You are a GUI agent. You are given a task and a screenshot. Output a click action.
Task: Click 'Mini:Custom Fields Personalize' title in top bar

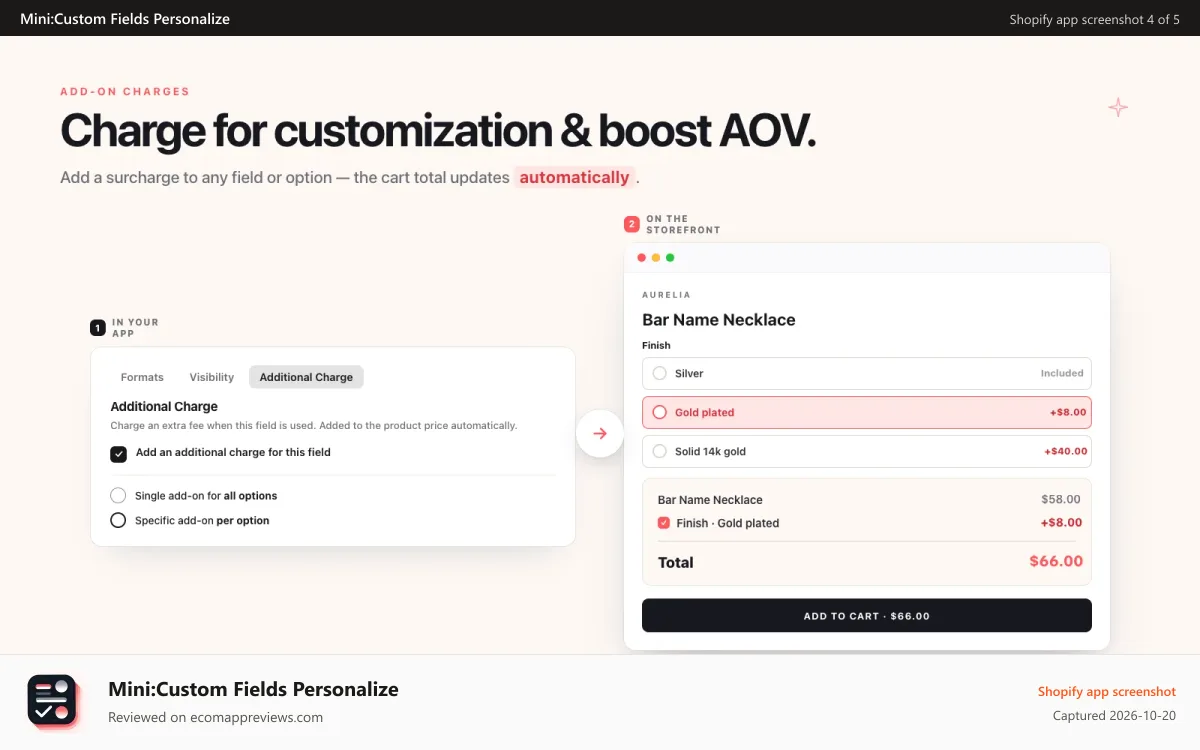coord(125,19)
